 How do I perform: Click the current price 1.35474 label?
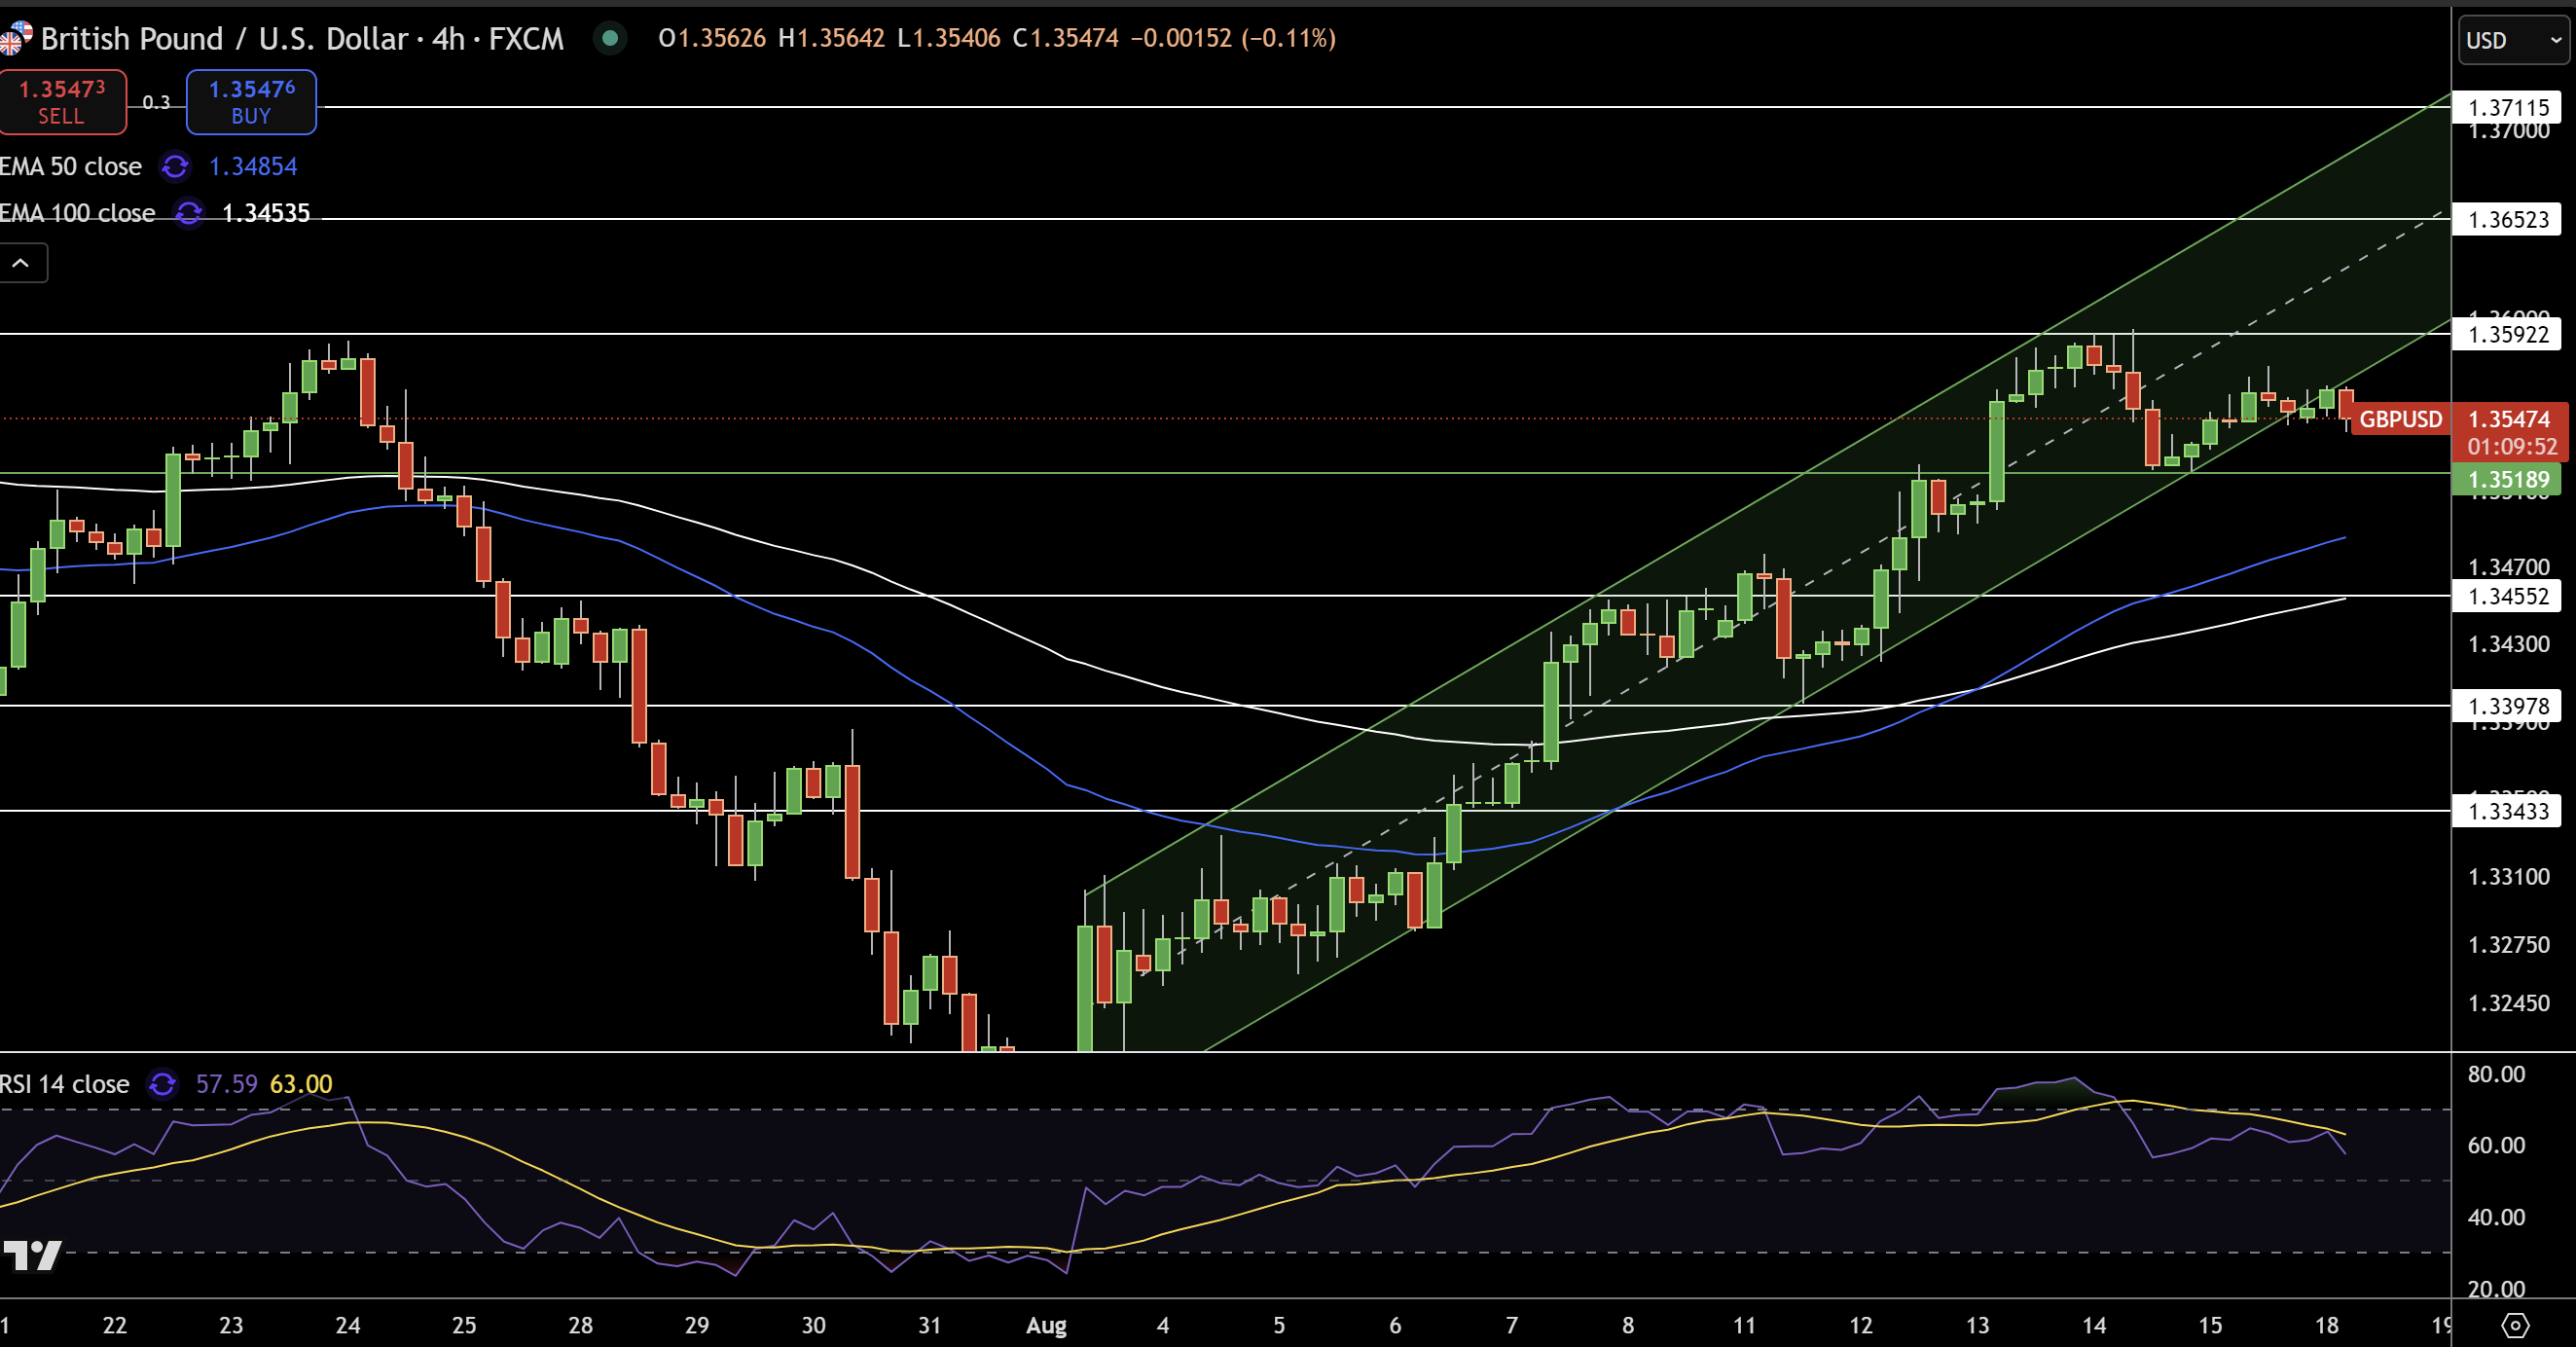[x=2509, y=419]
